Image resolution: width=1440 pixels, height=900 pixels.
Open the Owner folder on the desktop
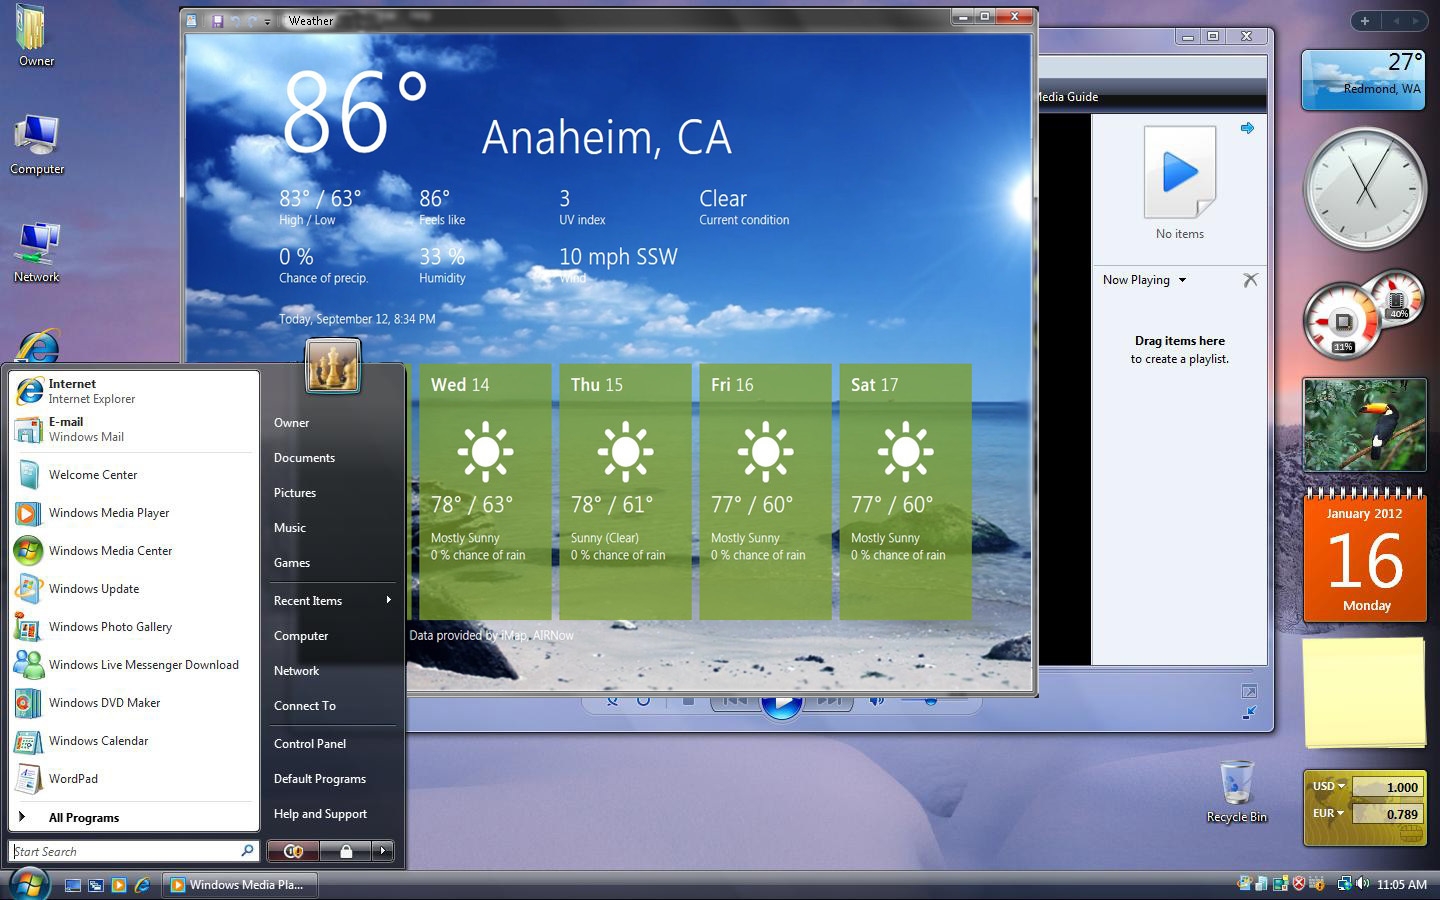point(36,36)
